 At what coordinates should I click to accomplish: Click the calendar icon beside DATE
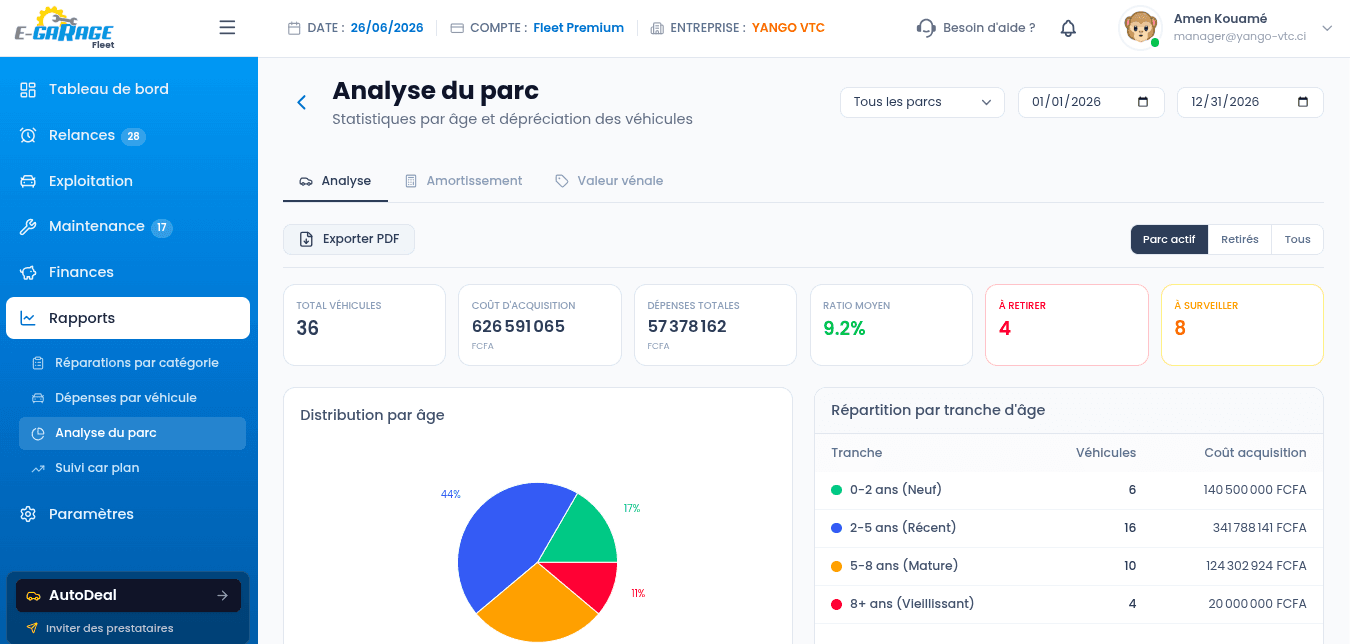294,28
